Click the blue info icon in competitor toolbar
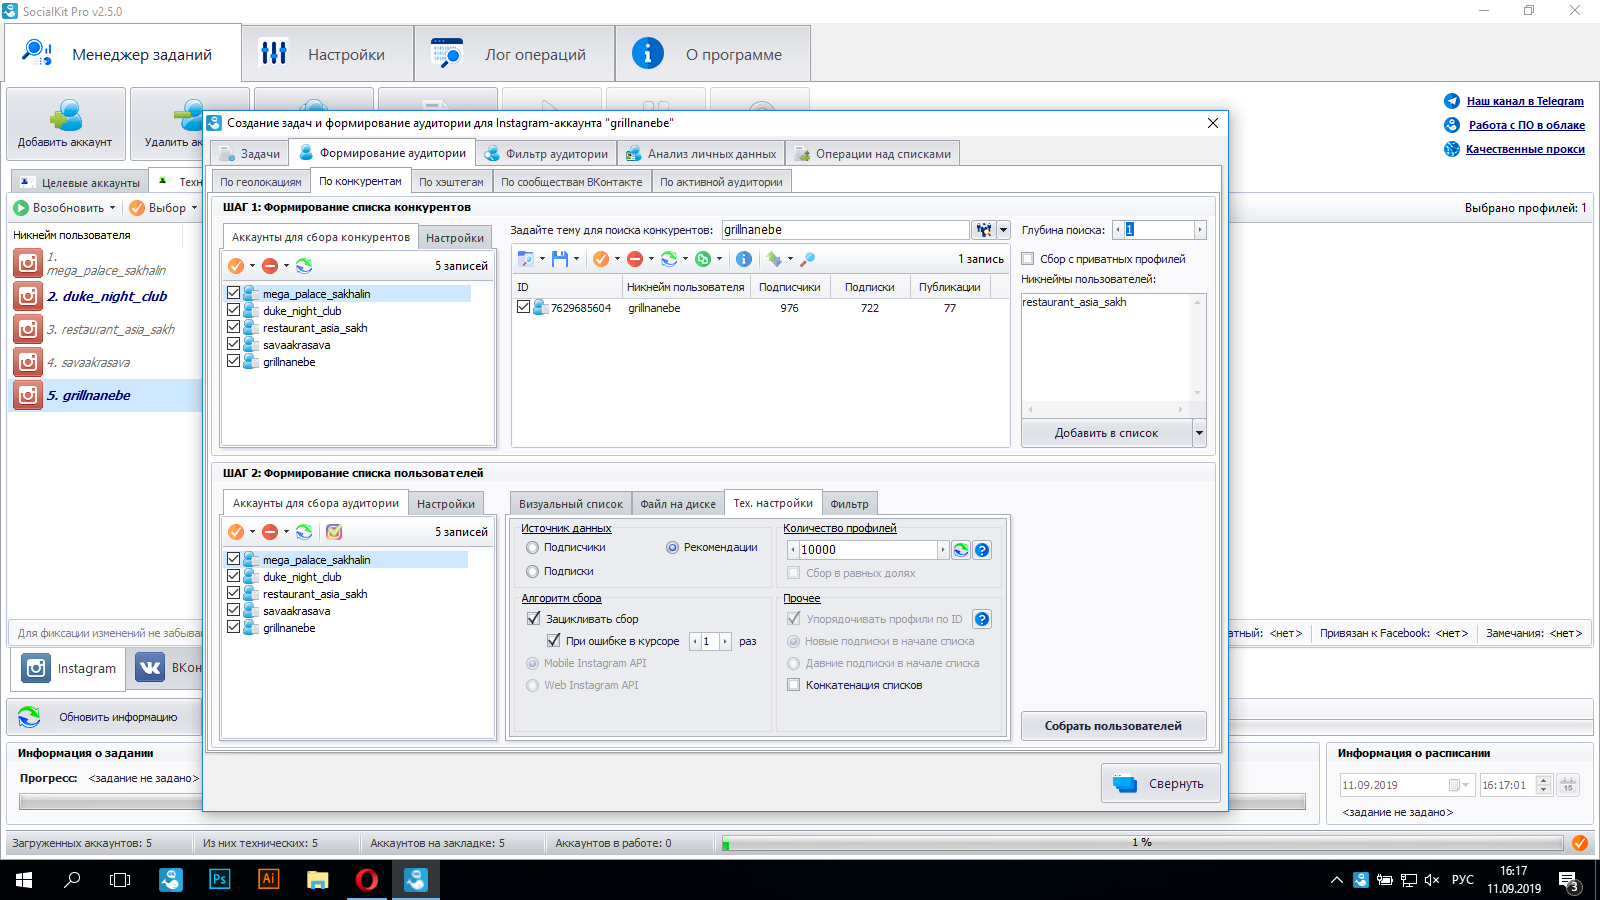 pyautogui.click(x=744, y=259)
